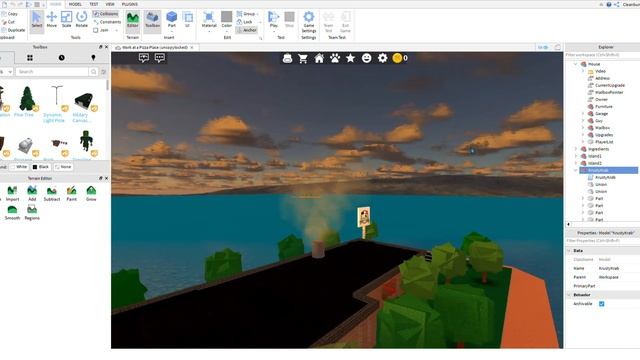Open the UI insert tool
Screen dimensions: 640x360
[188, 20]
